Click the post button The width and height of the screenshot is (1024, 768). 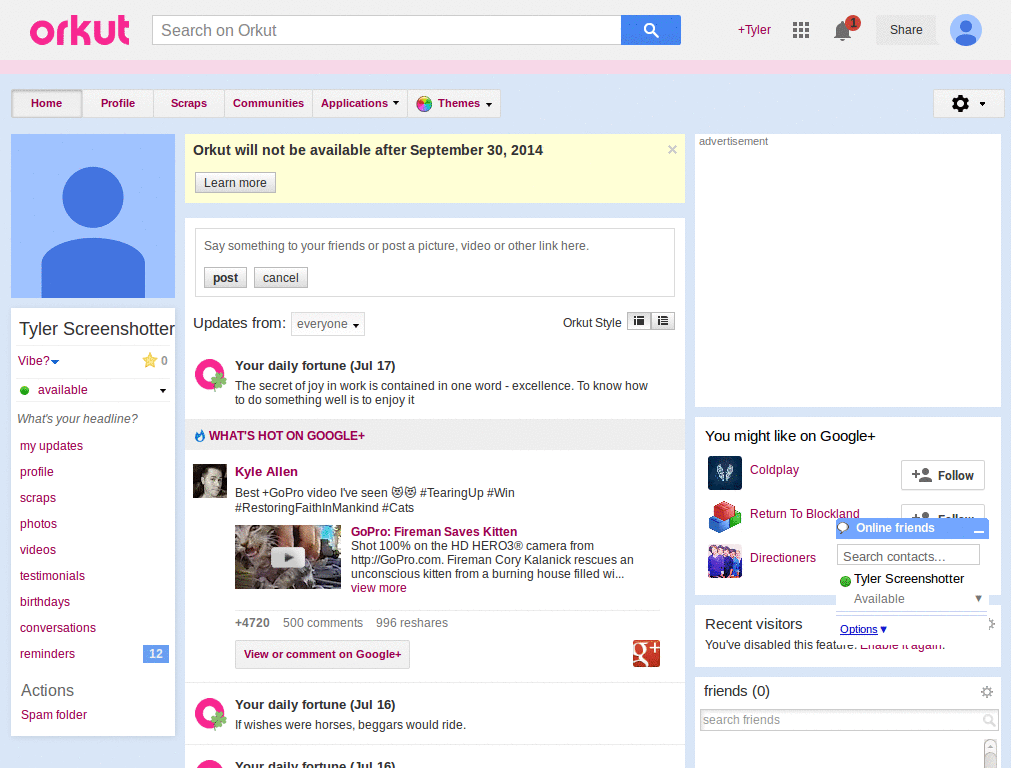click(x=225, y=278)
